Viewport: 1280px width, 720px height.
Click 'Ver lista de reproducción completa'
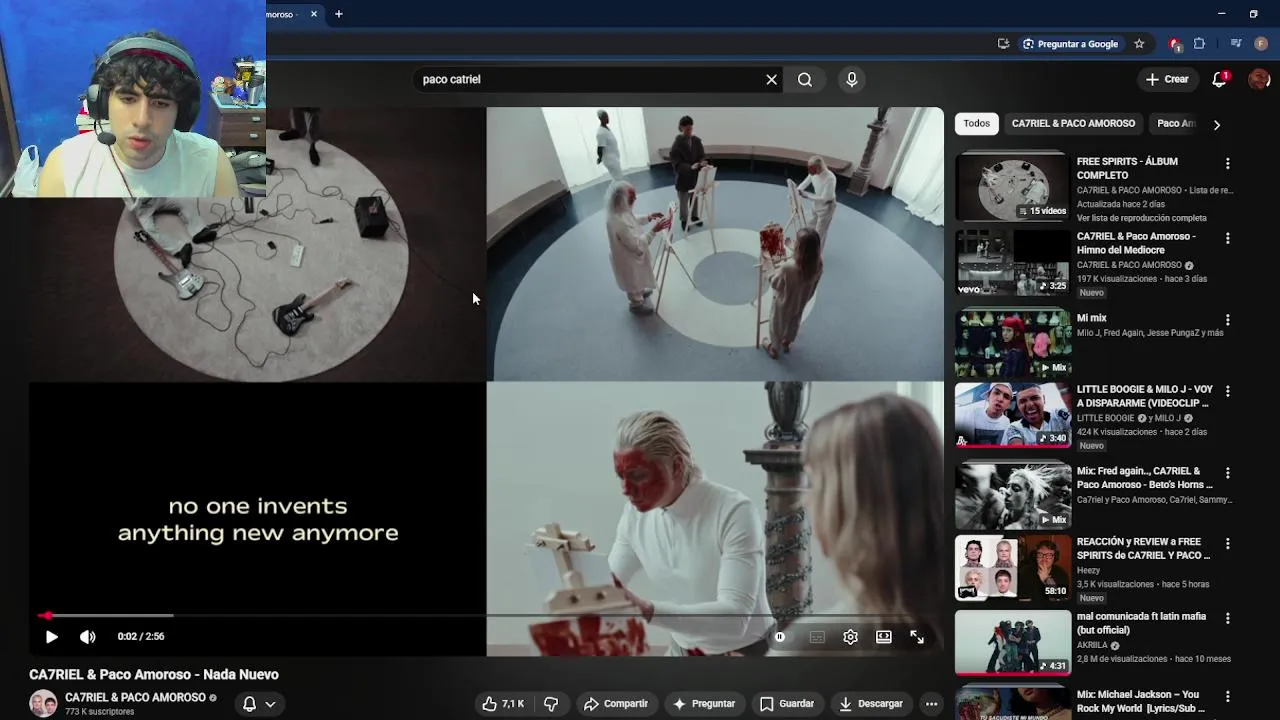click(1141, 218)
